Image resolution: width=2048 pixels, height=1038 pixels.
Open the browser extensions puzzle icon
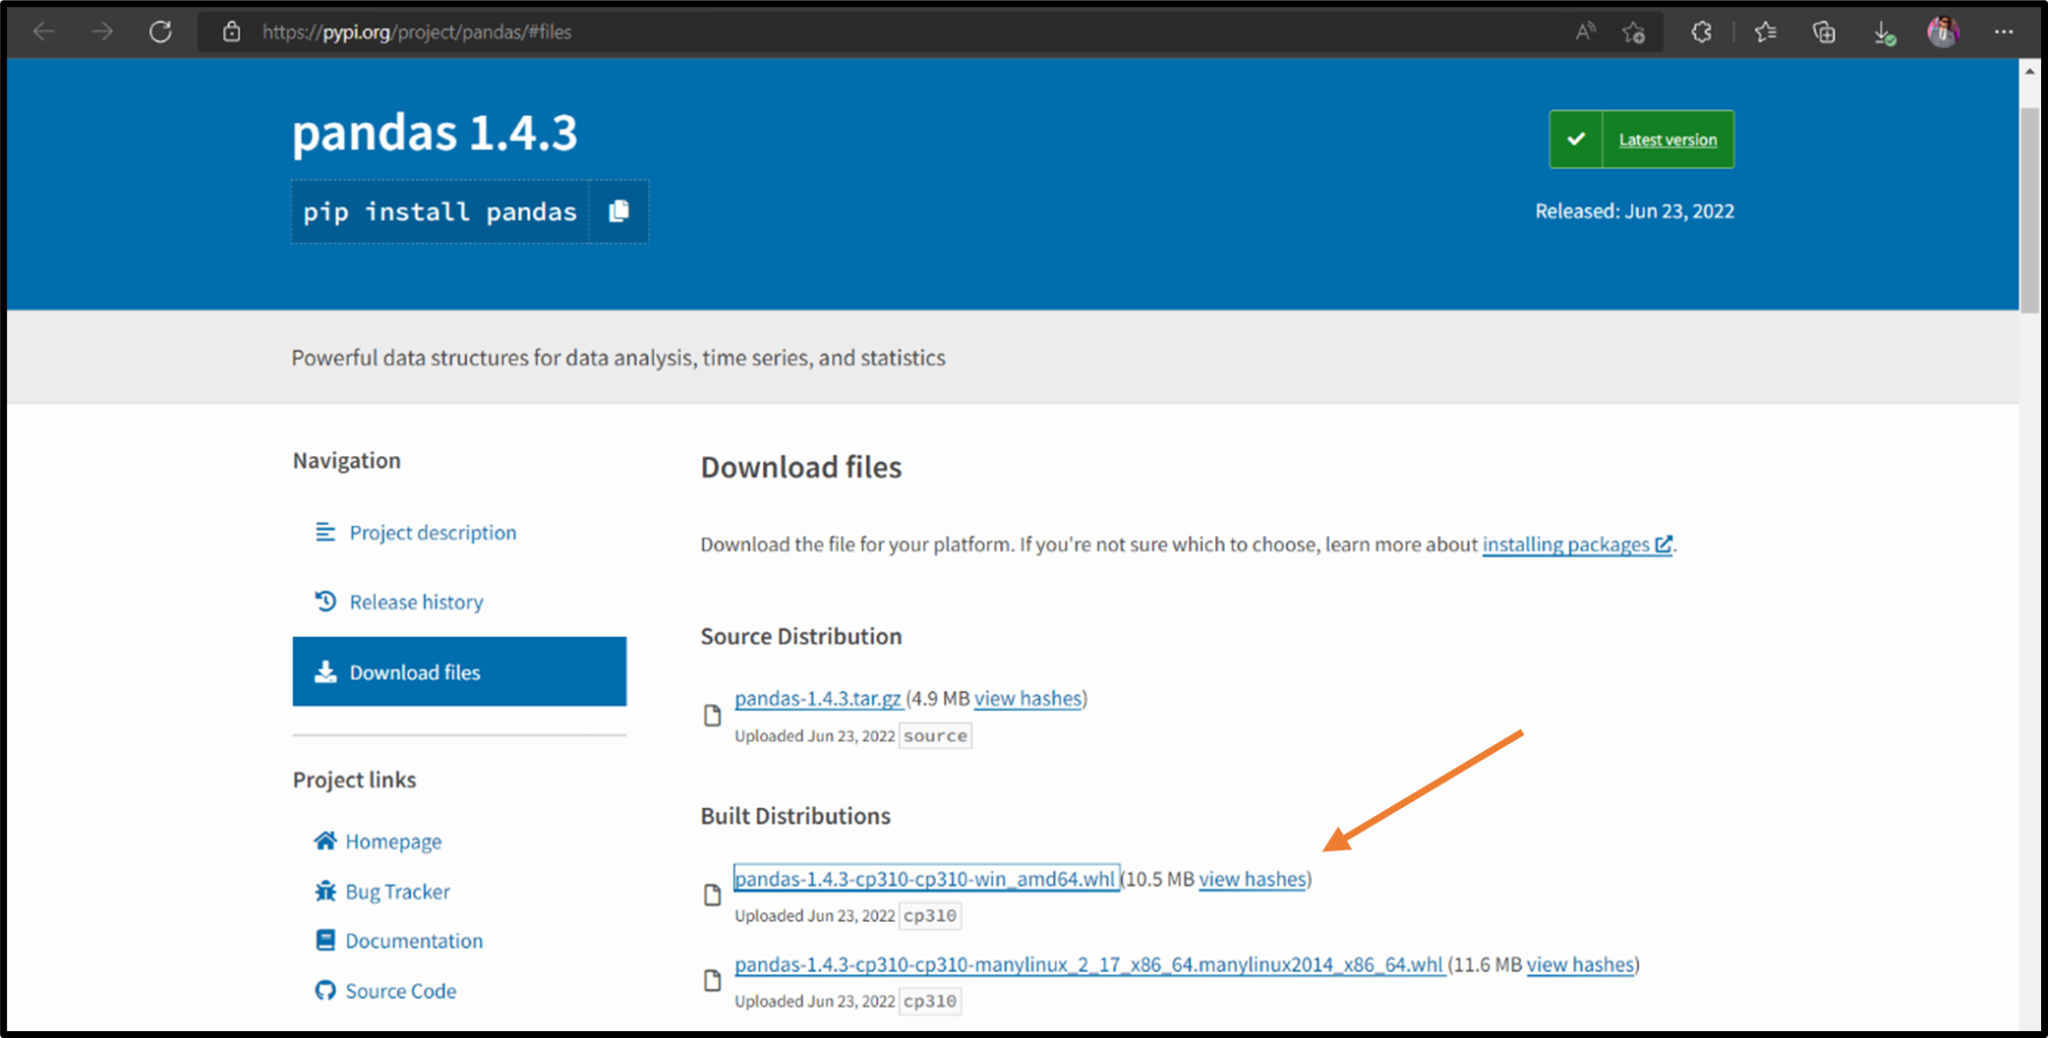click(1701, 32)
